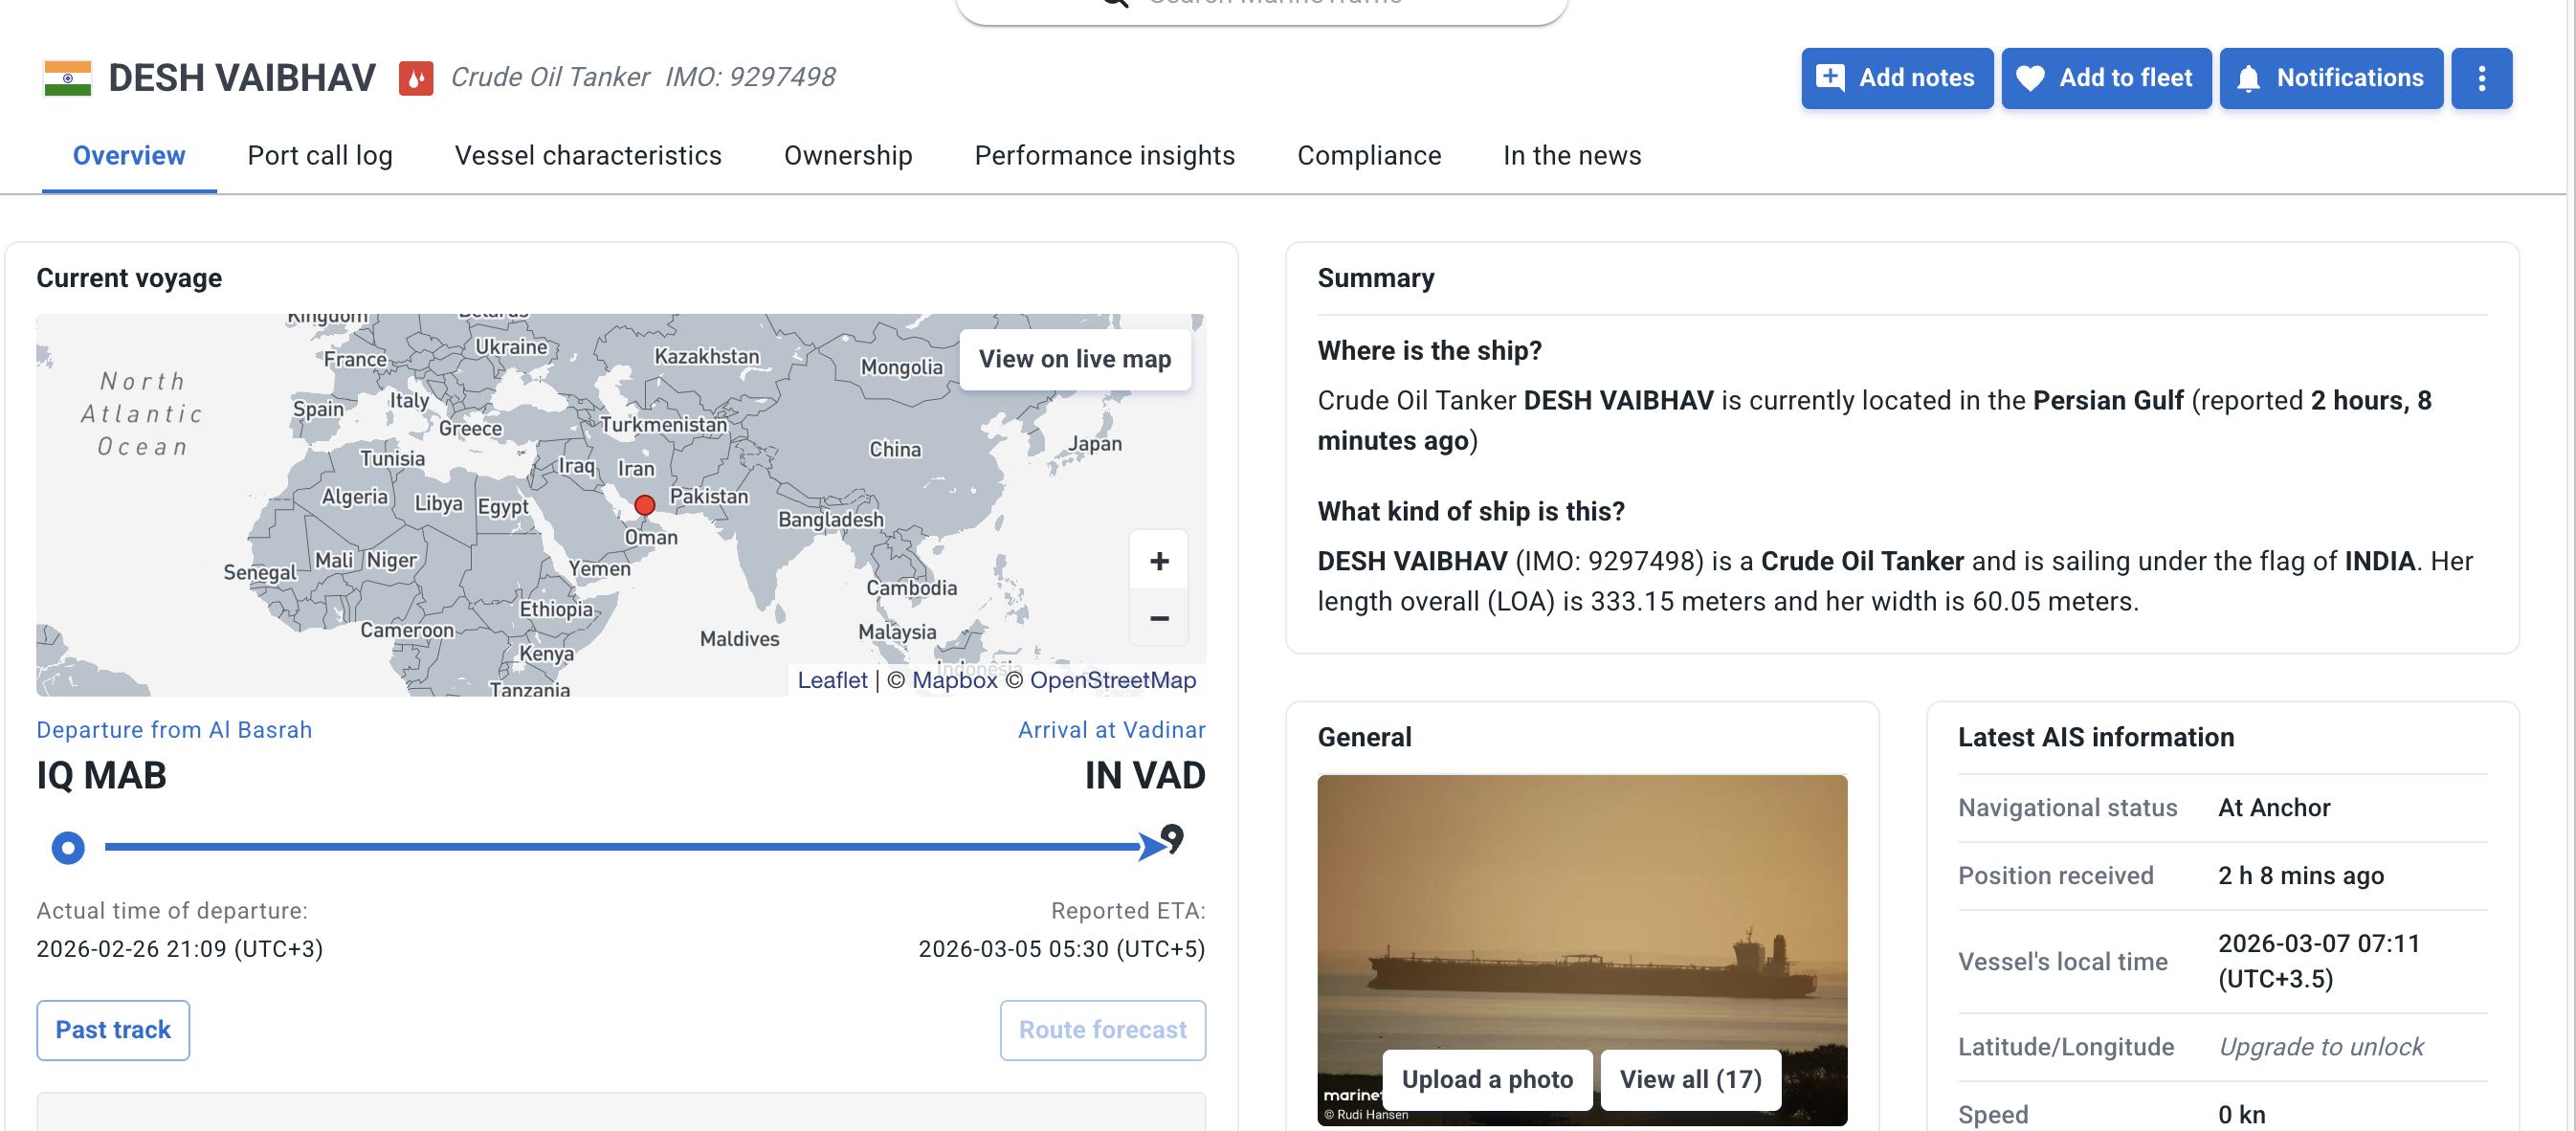Click the red vessel position marker on map

click(x=645, y=506)
